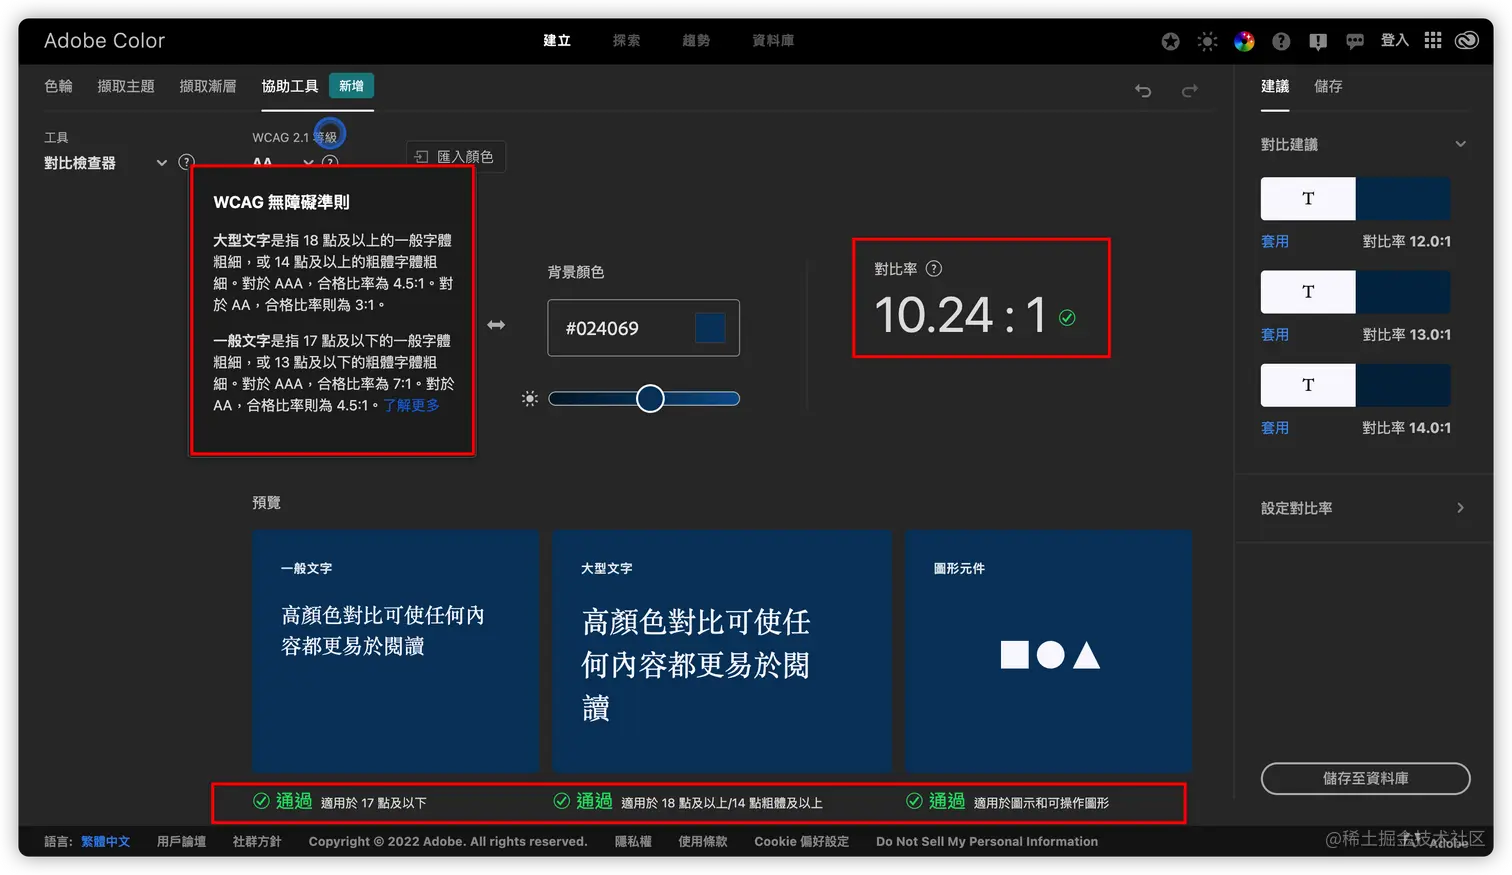Open the Adobe Color wheel logo icon
Viewport: 1512px width, 875px height.
[1244, 41]
